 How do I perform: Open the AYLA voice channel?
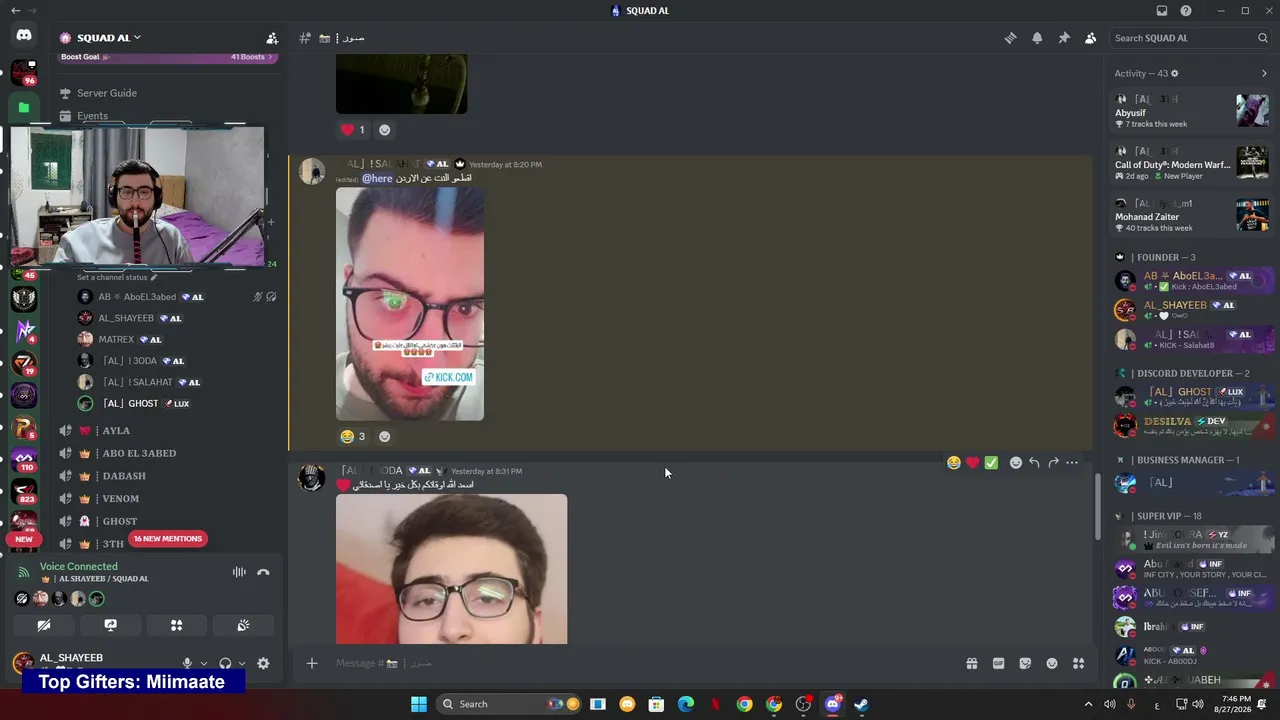coord(116,431)
